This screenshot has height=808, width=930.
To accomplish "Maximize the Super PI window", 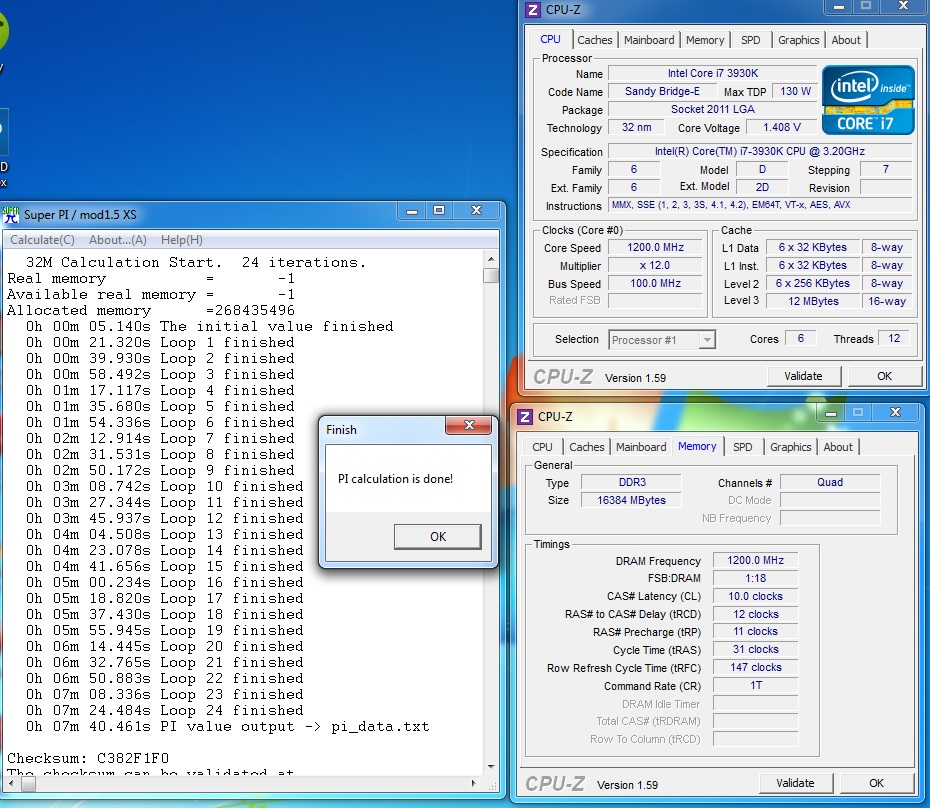I will point(439,211).
